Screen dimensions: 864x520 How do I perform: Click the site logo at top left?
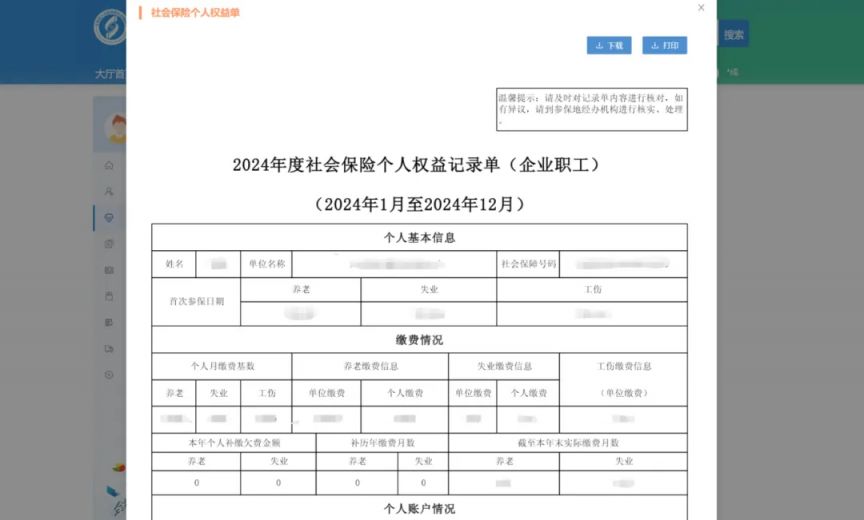click(109, 27)
